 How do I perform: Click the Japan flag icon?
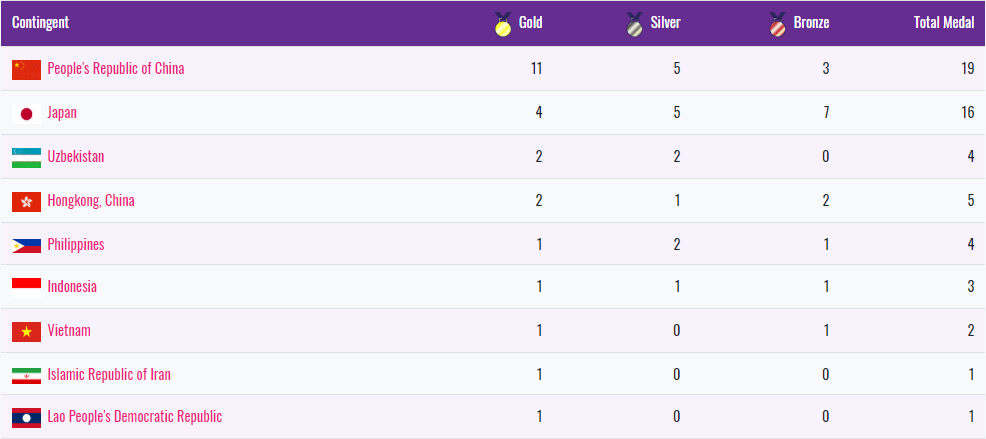[x=27, y=113]
